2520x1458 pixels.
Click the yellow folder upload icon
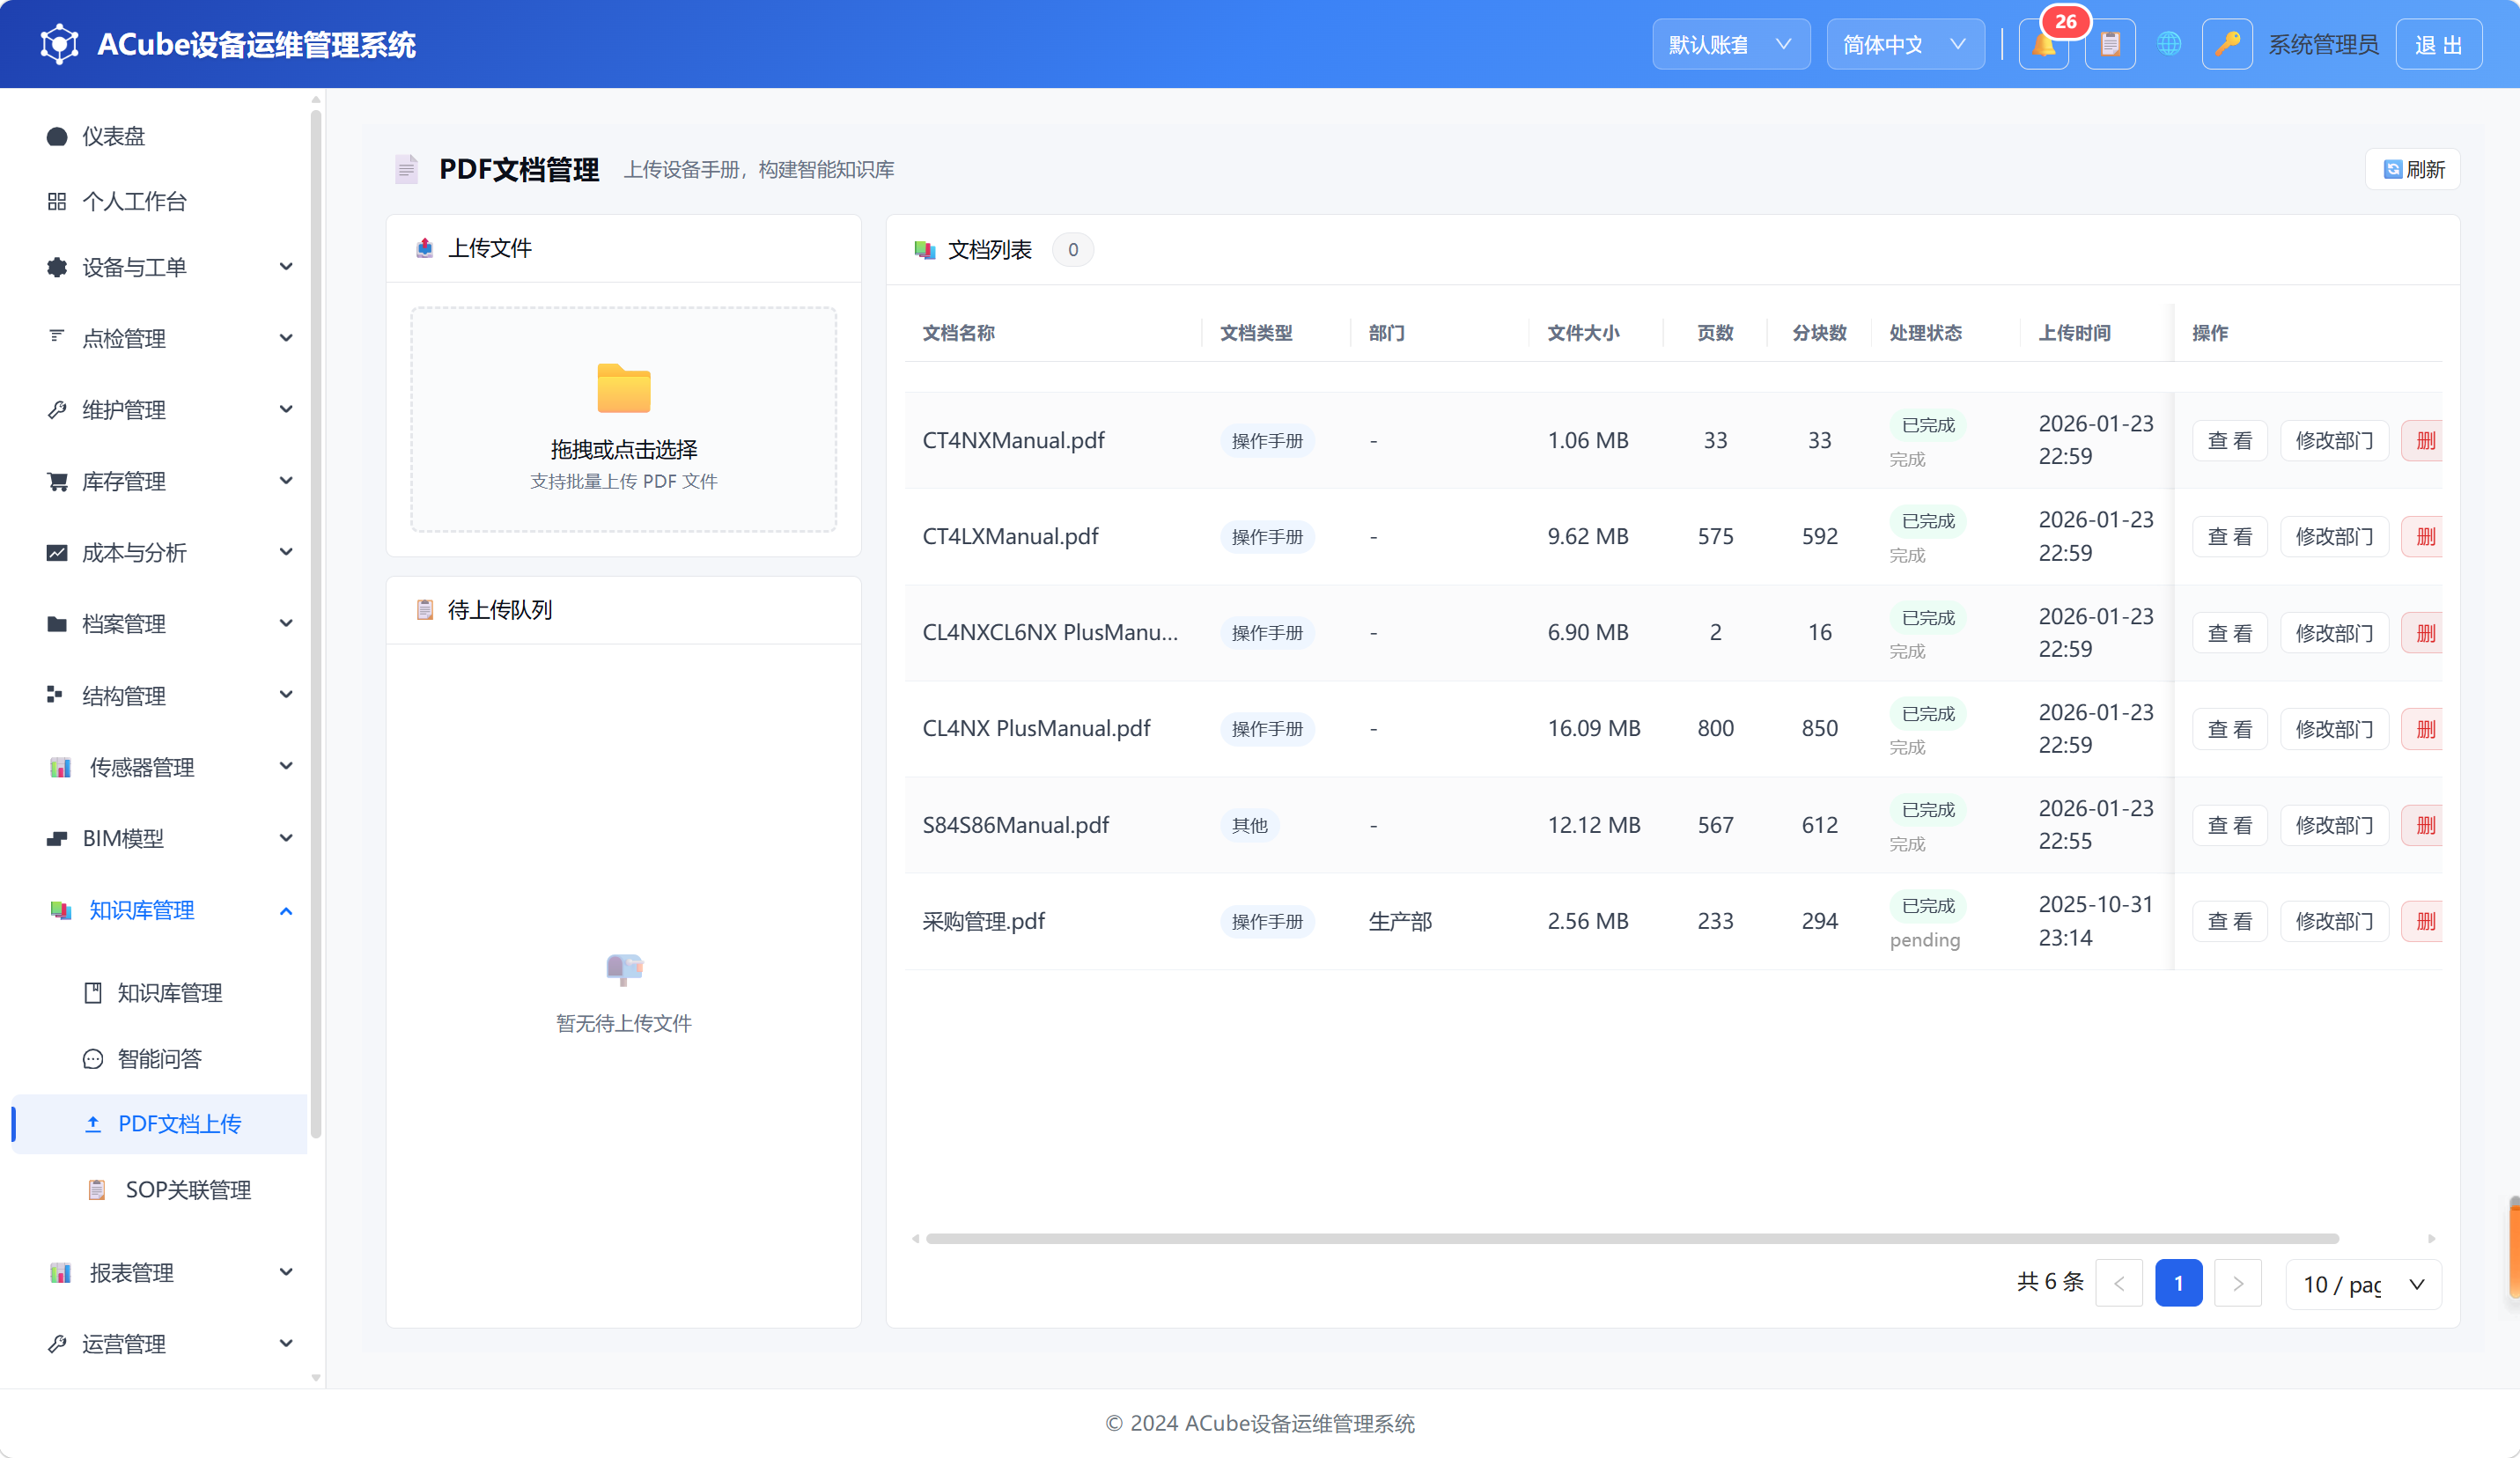[624, 388]
